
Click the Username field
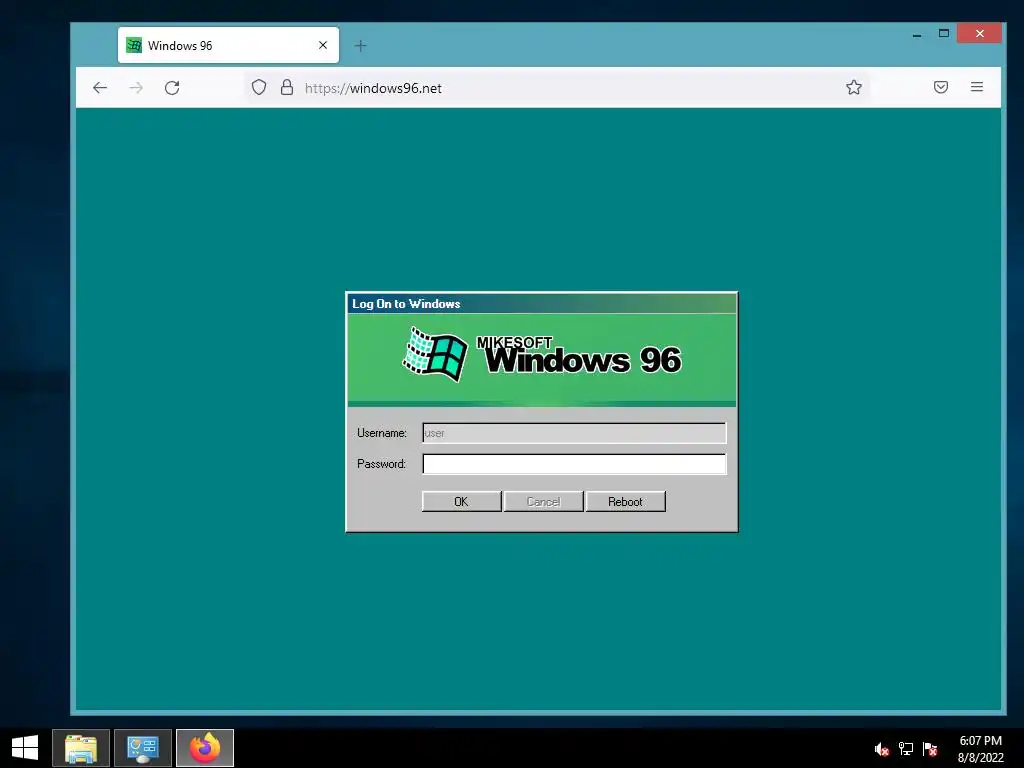point(574,433)
